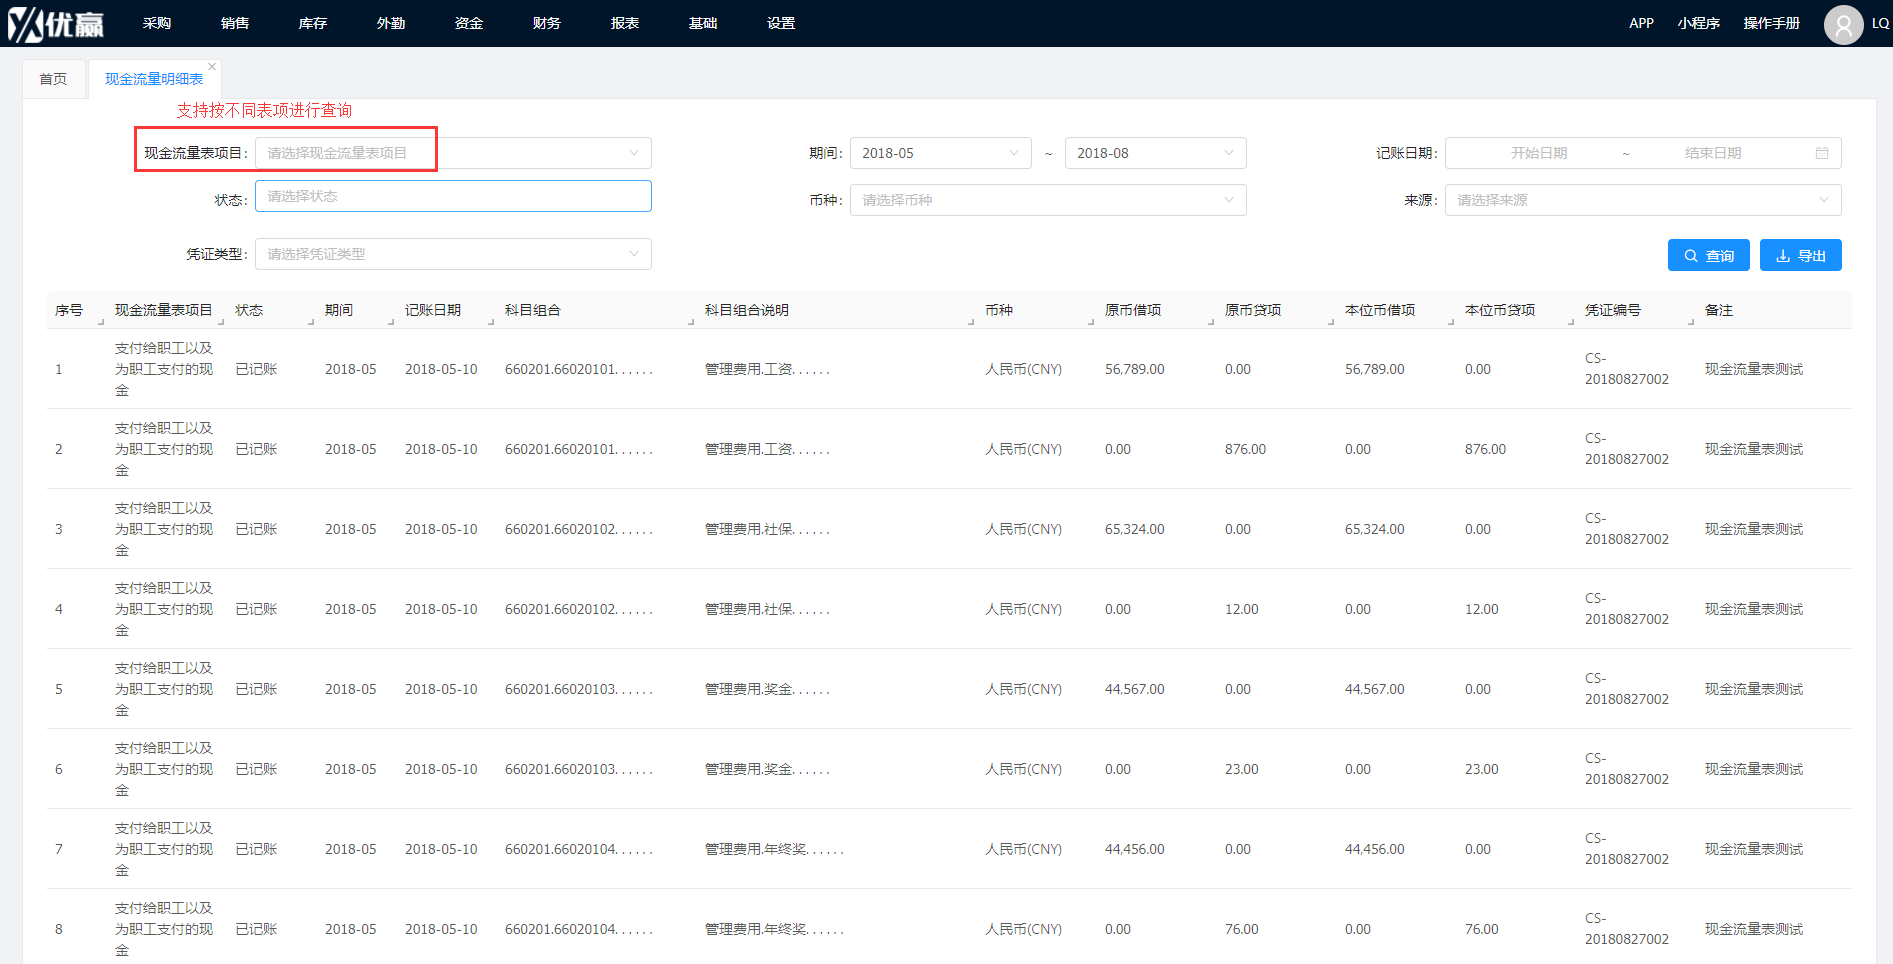Select the 65,324.00 原币借项 cell
The width and height of the screenshot is (1893, 964).
click(x=1135, y=529)
